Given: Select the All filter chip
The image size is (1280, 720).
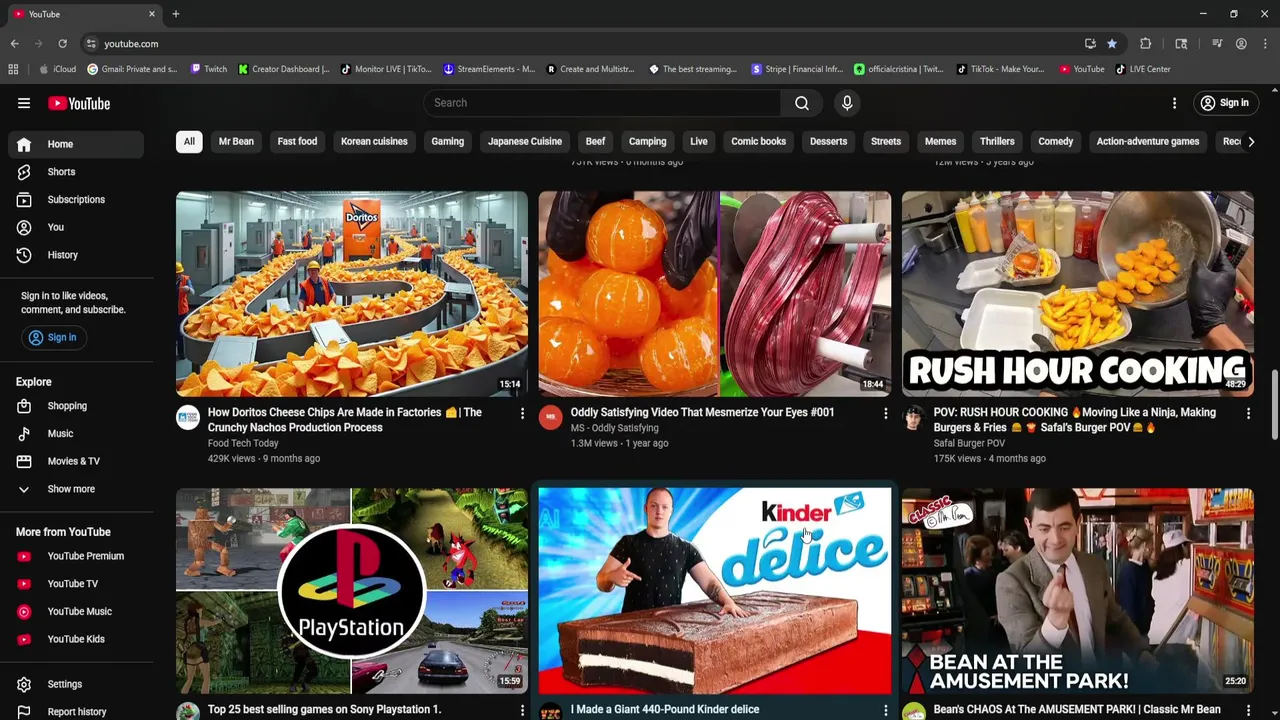Looking at the screenshot, I should point(189,141).
